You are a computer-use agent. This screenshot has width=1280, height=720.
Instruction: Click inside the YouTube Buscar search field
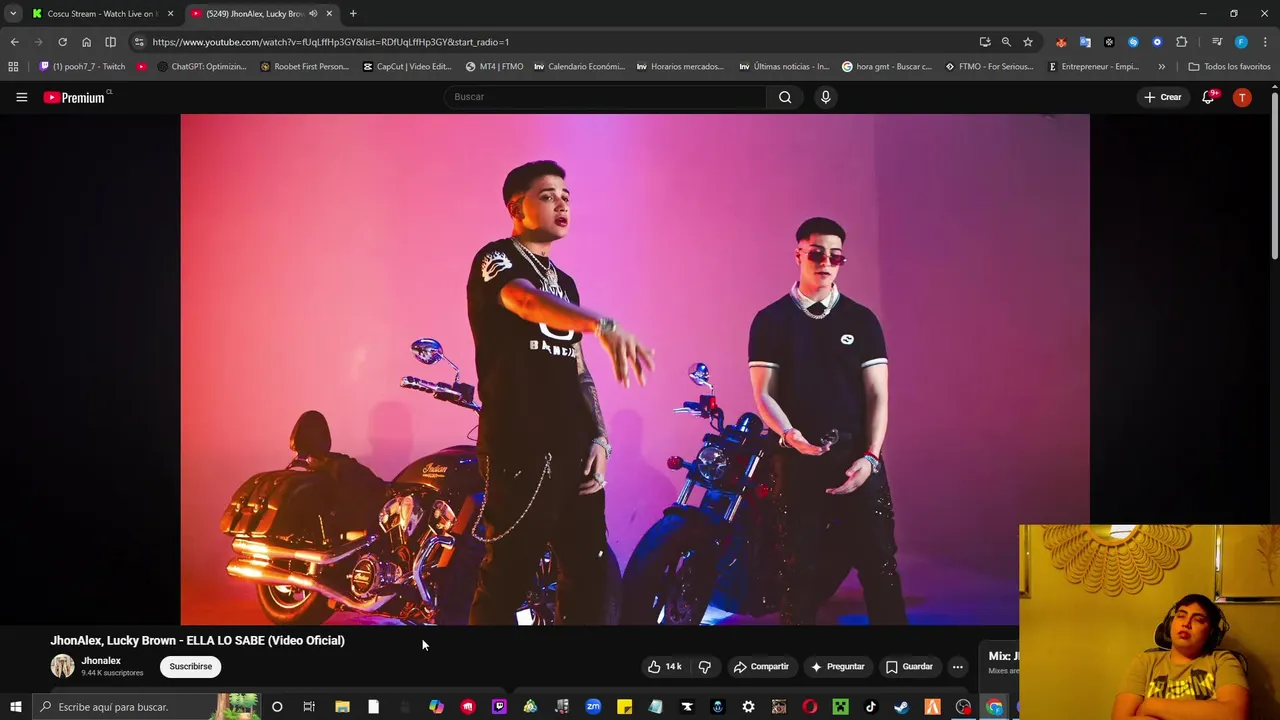click(605, 97)
